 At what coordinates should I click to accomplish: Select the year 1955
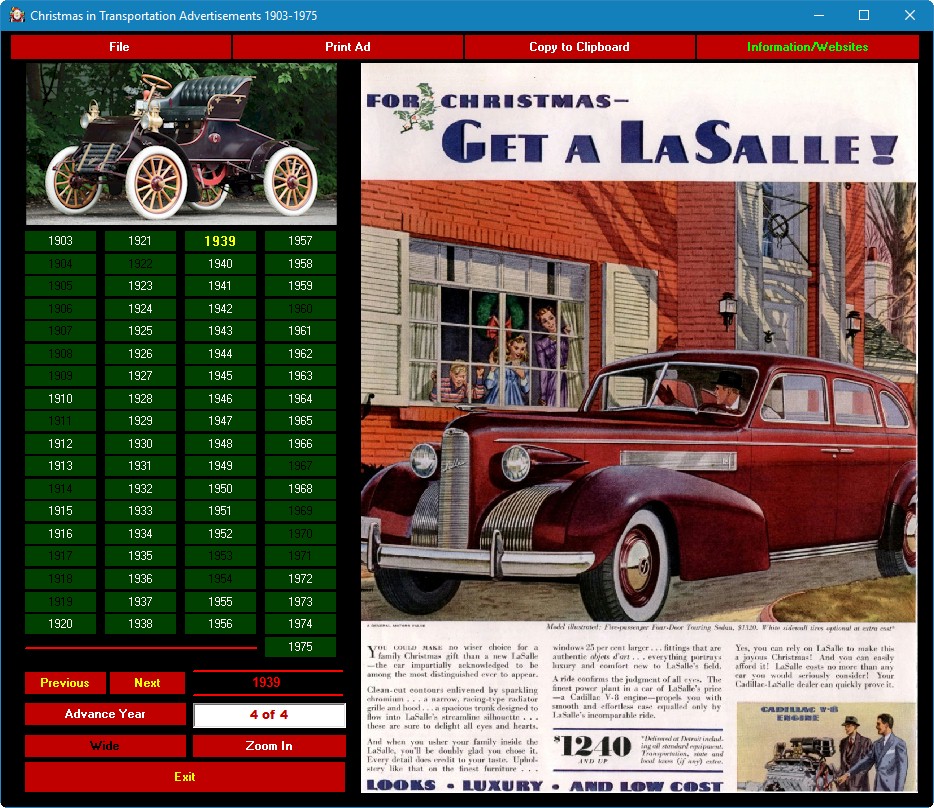pos(220,602)
